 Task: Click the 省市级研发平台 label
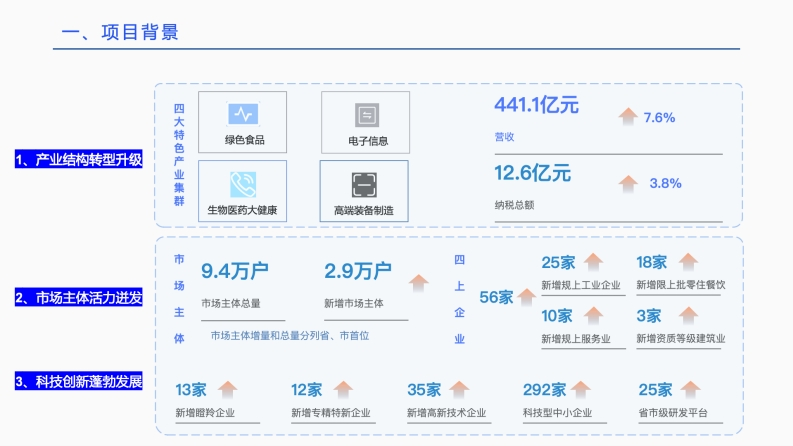tap(673, 413)
